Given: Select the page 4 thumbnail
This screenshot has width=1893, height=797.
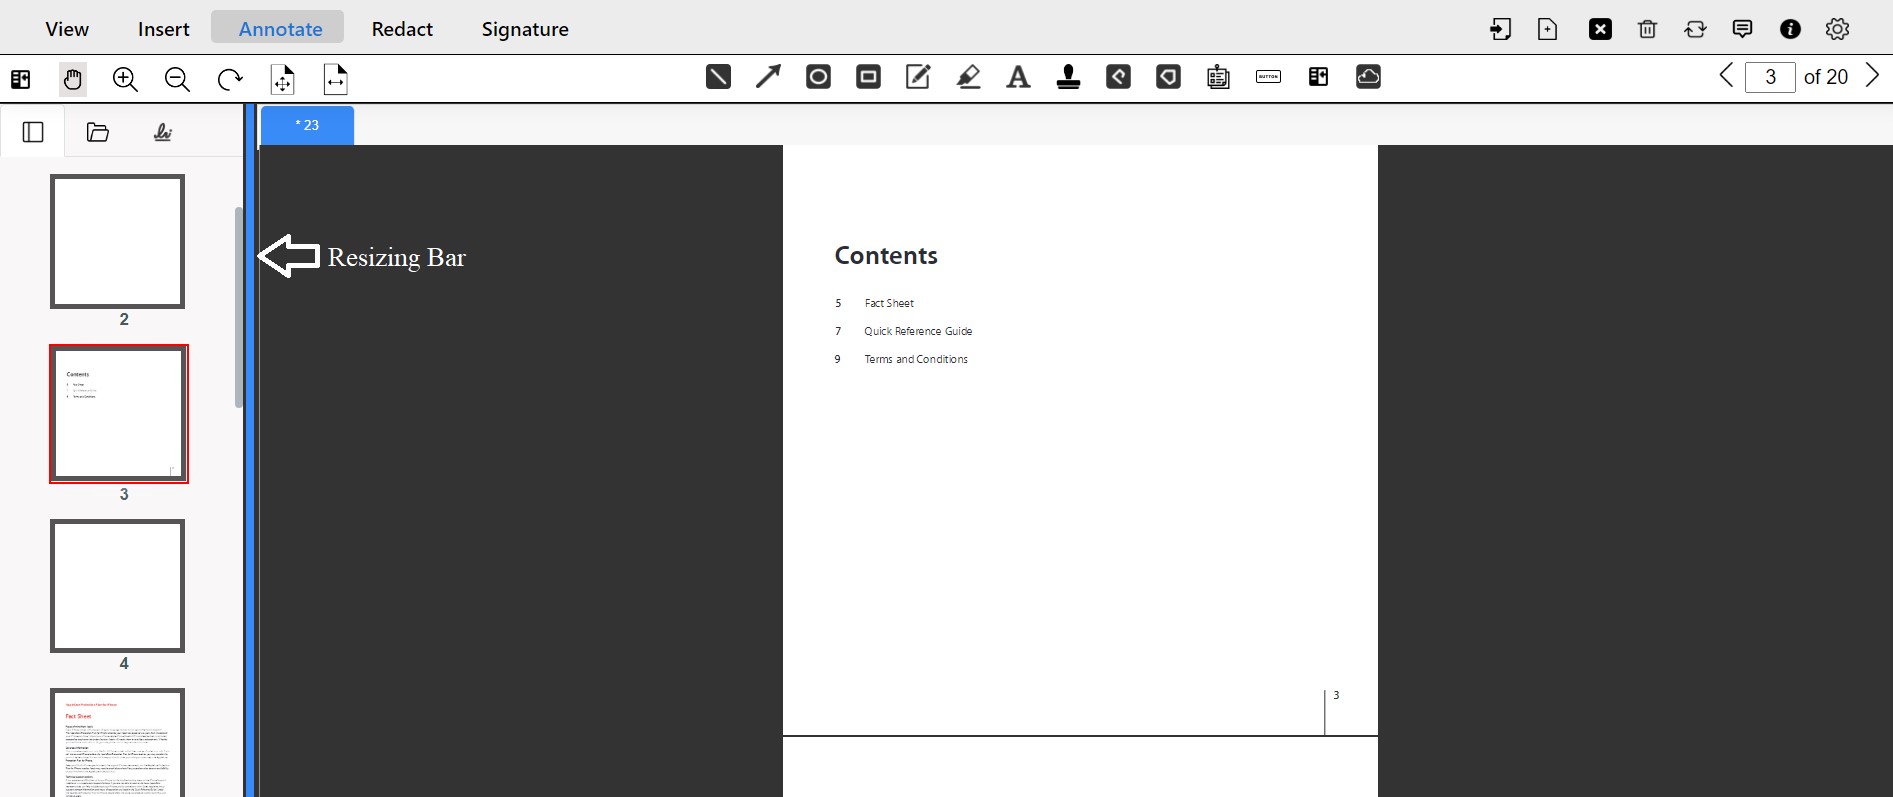Looking at the screenshot, I should pyautogui.click(x=118, y=586).
